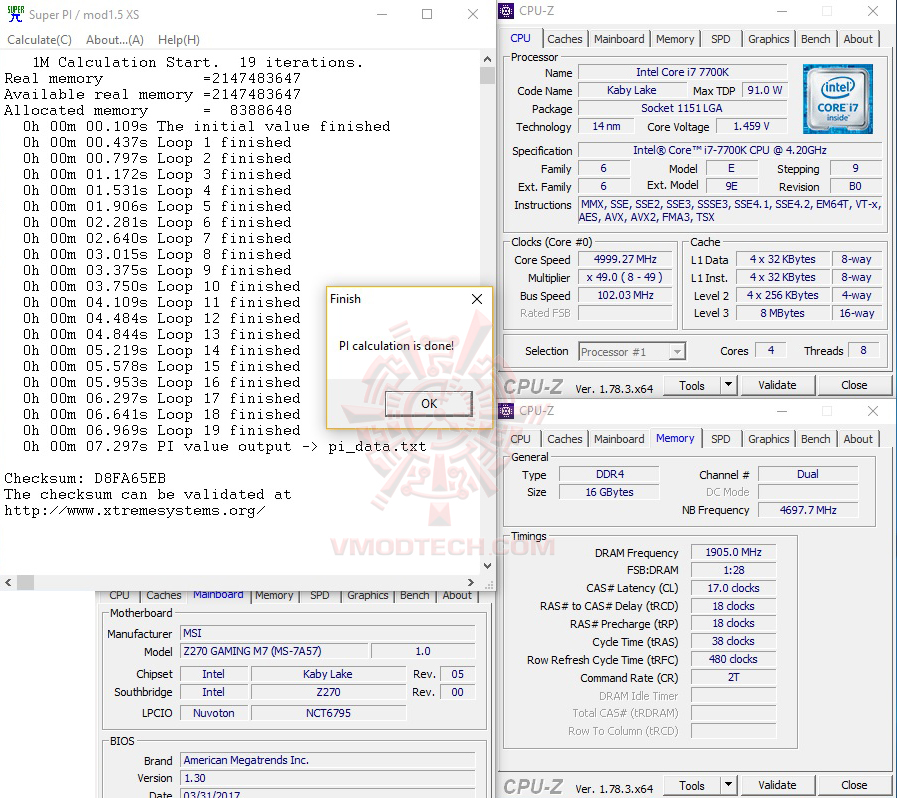The height and width of the screenshot is (798, 897).
Task: Open the Help menu in Super PI
Action: [178, 40]
